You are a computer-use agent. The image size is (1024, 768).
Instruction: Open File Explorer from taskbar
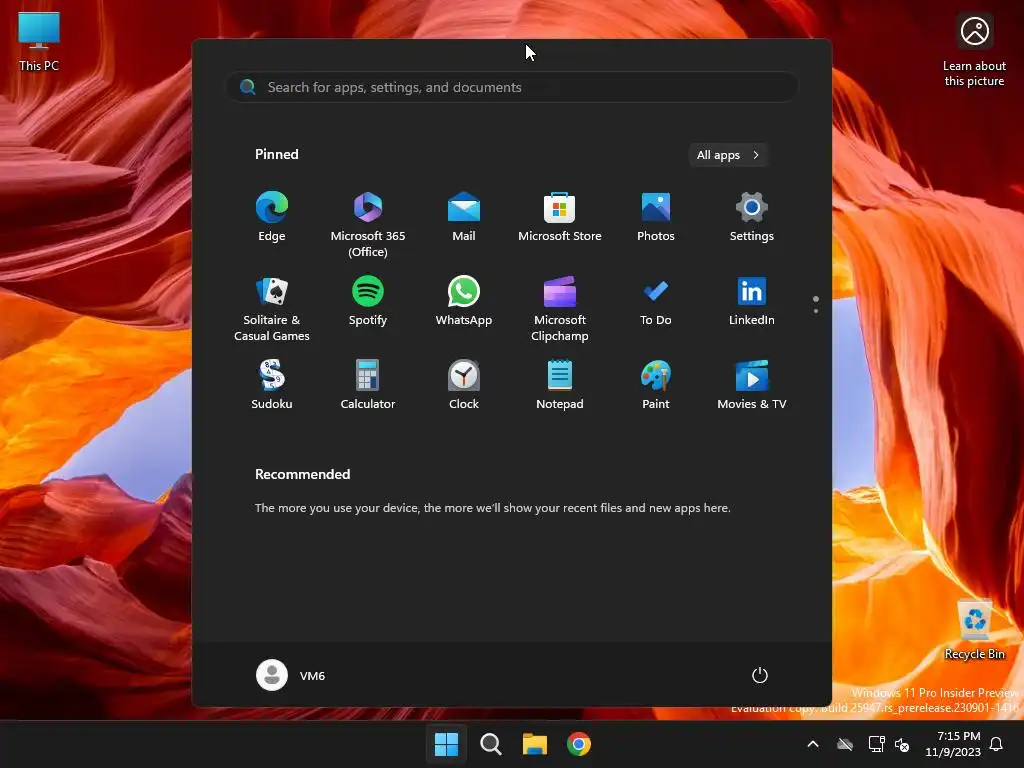point(535,744)
